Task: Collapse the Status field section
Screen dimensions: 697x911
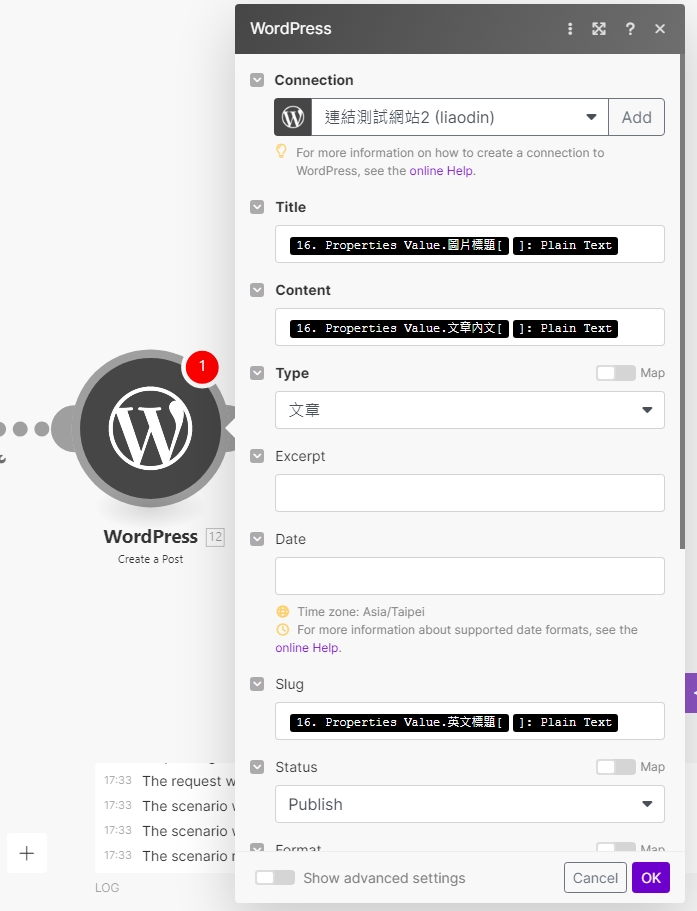Action: [257, 767]
